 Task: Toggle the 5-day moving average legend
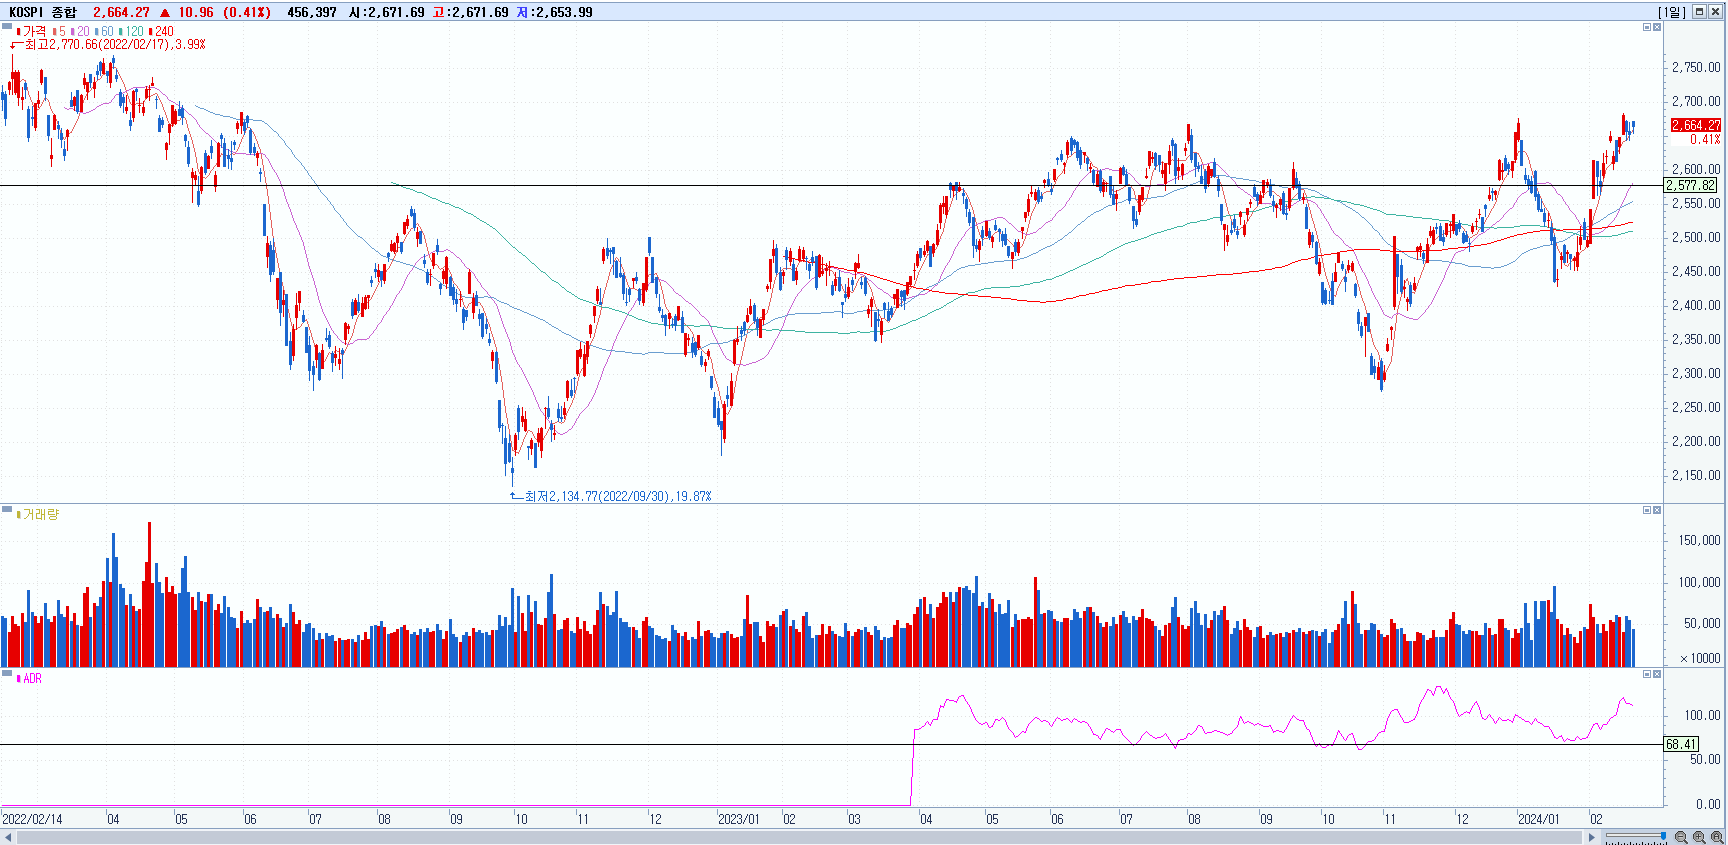[x=59, y=32]
